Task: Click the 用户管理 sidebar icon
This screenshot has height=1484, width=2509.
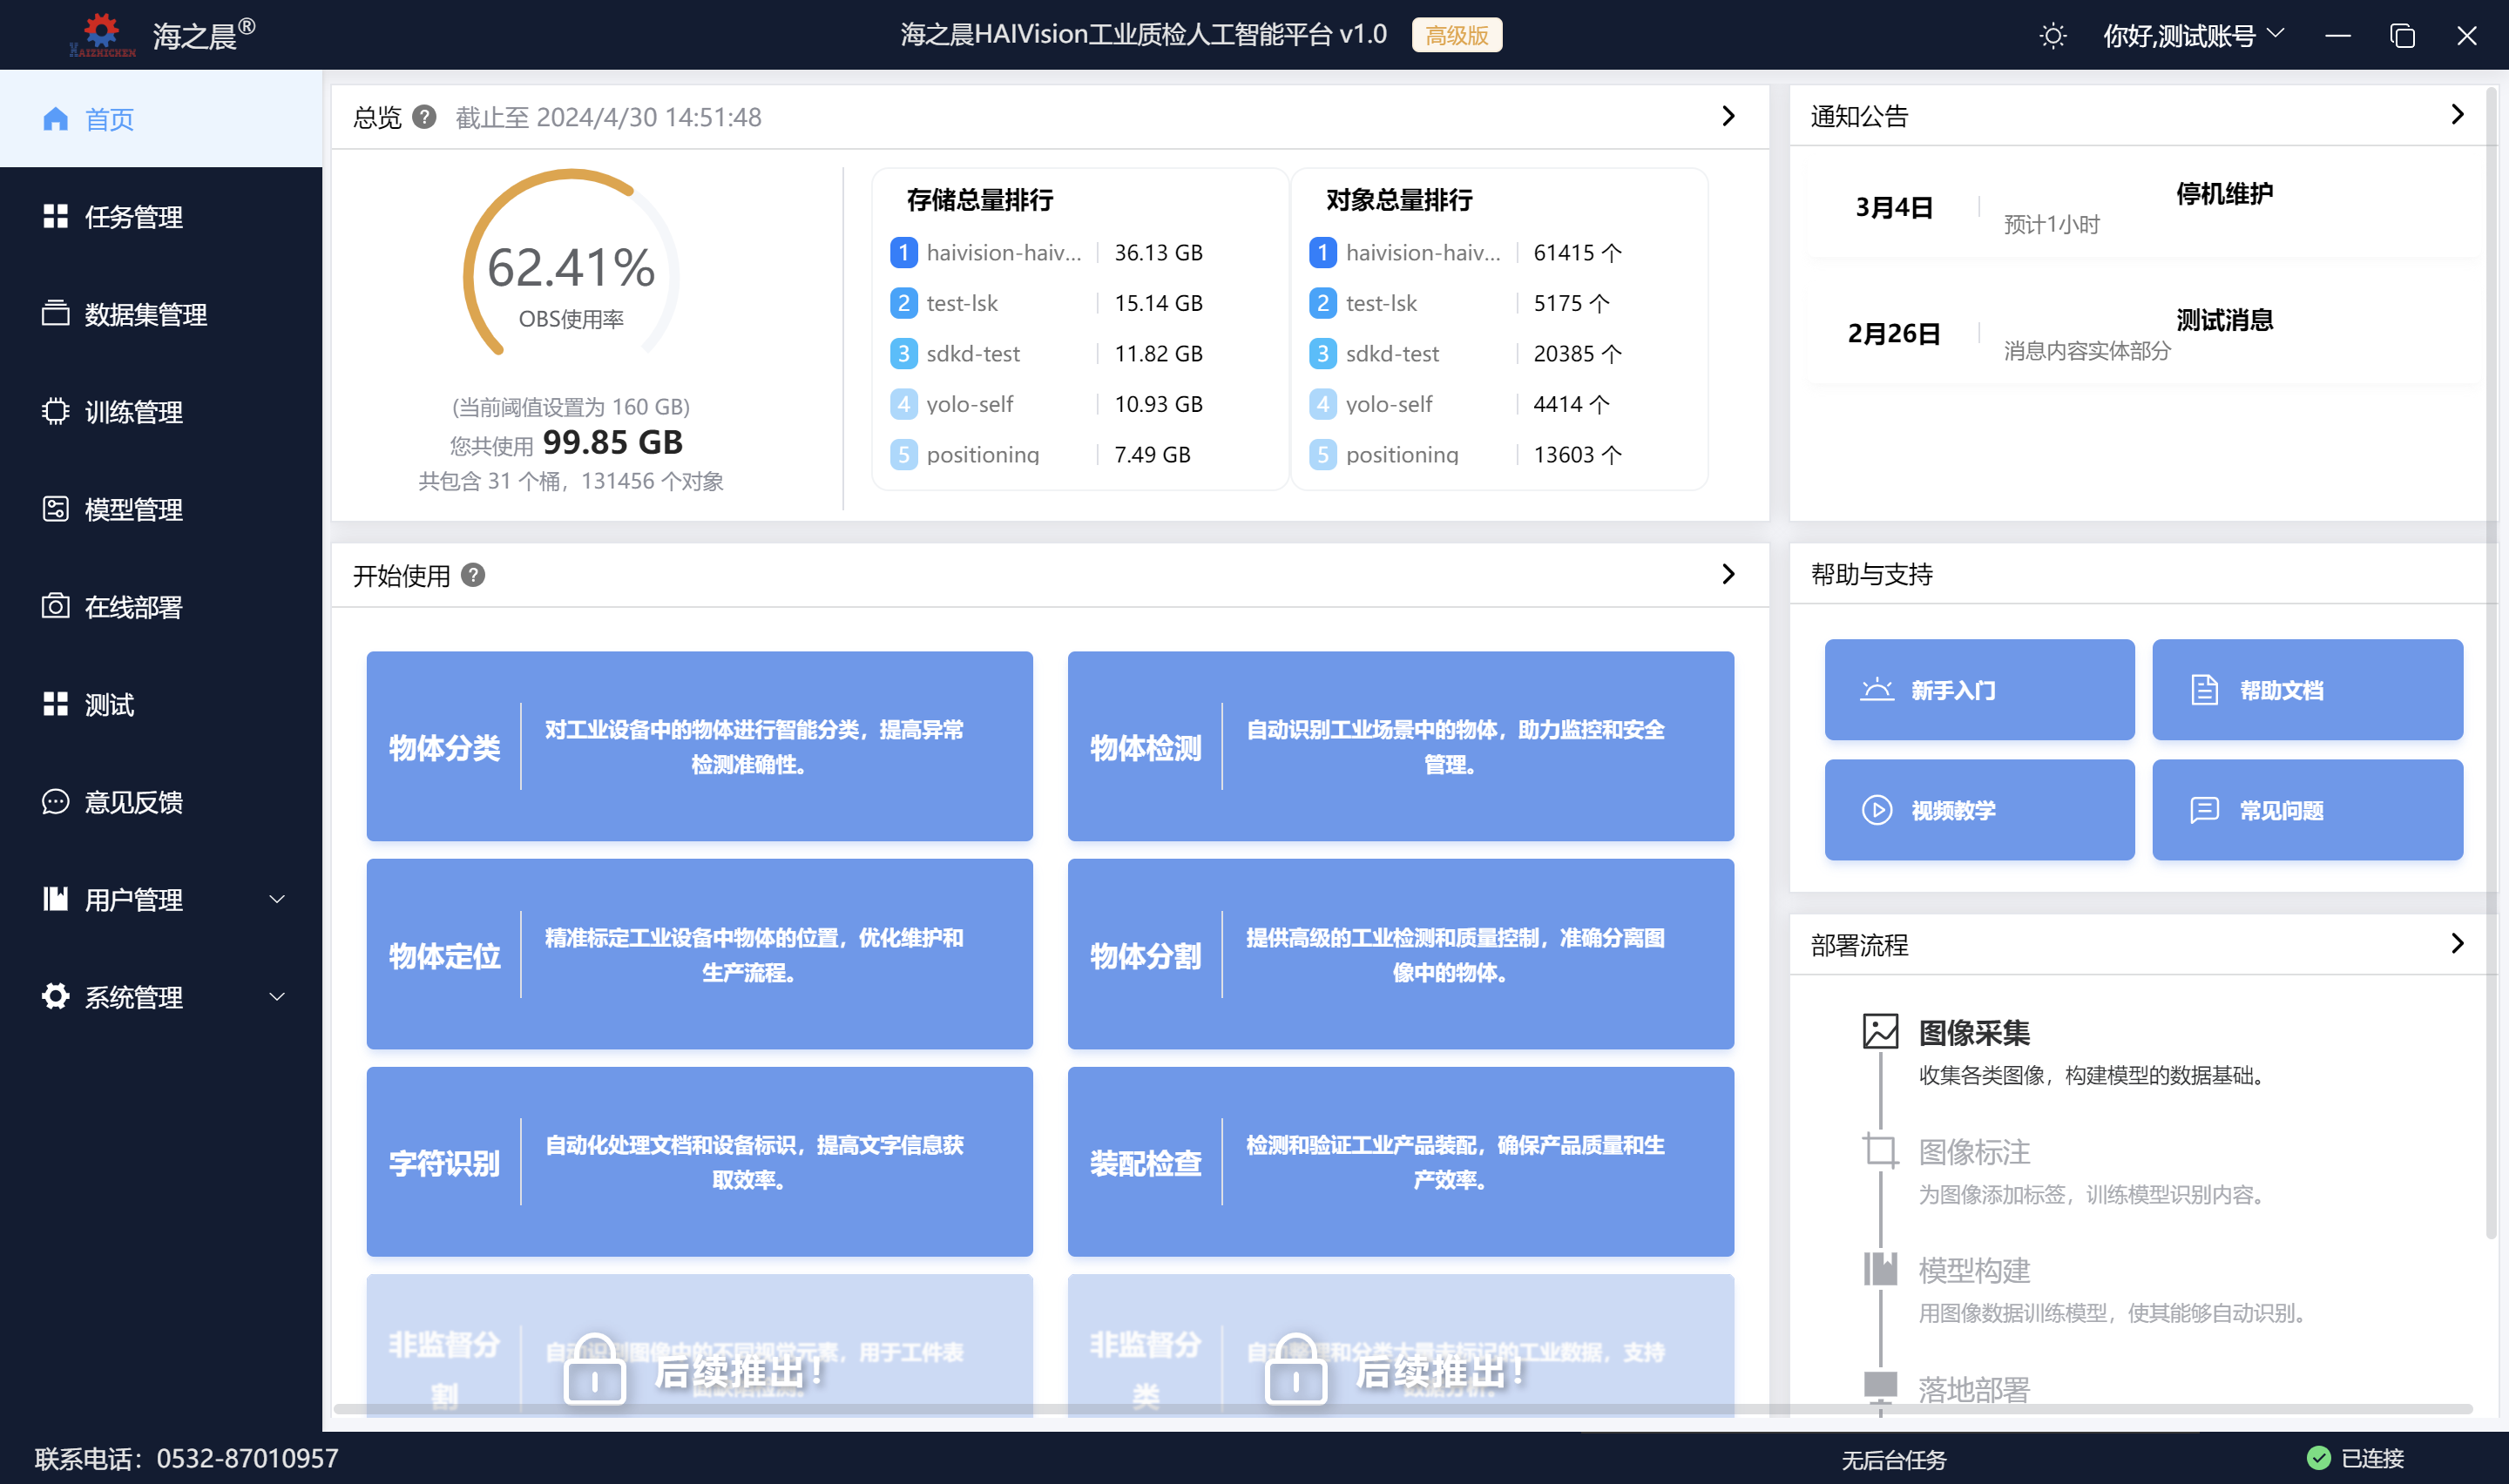Action: (x=55, y=899)
